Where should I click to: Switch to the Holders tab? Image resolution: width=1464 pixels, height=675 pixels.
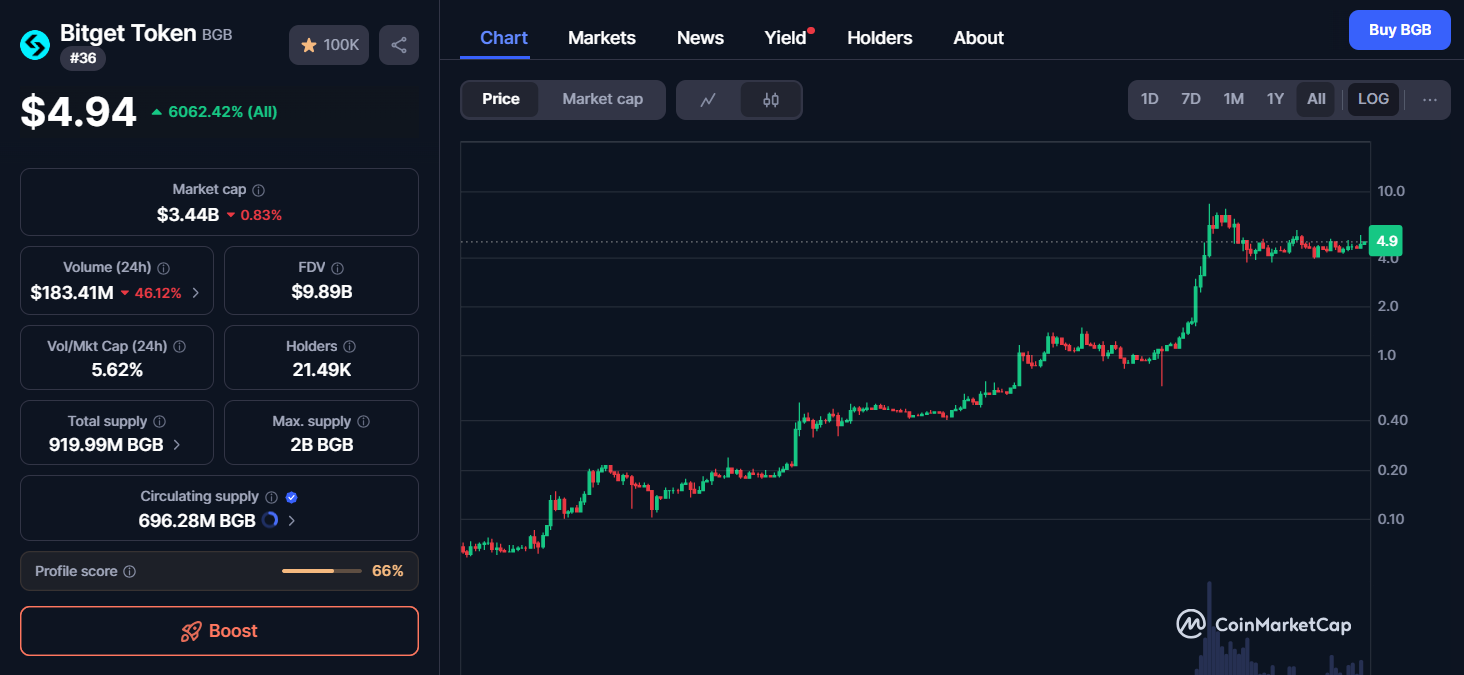(880, 38)
